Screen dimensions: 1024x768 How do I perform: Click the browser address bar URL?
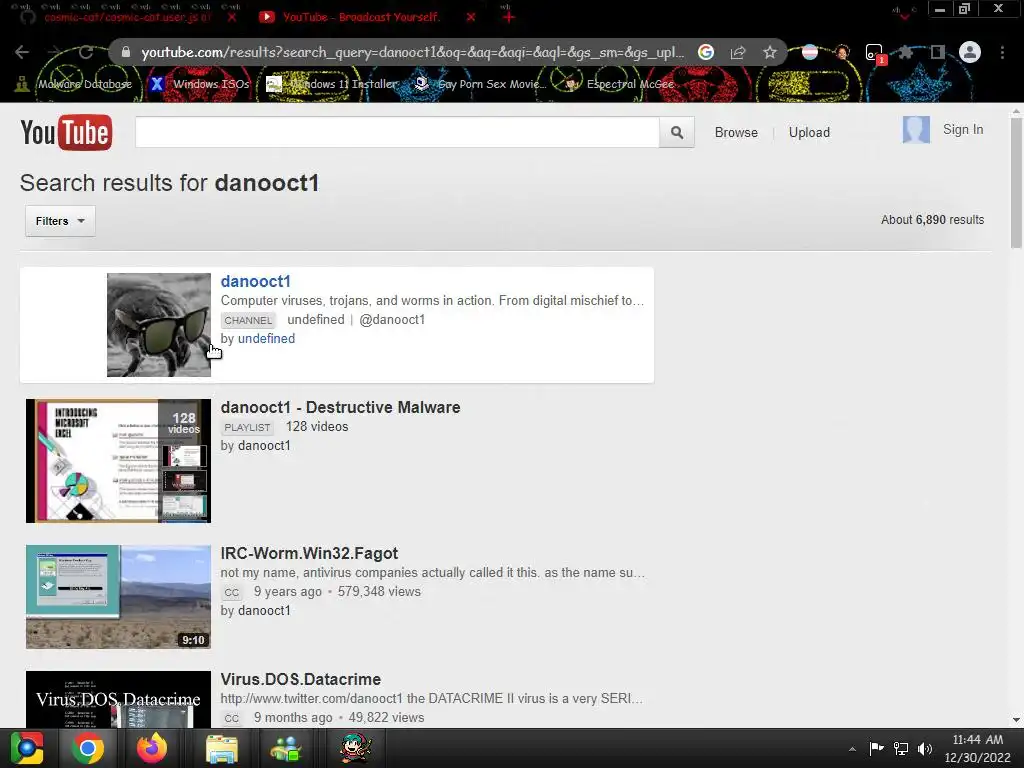(x=412, y=52)
